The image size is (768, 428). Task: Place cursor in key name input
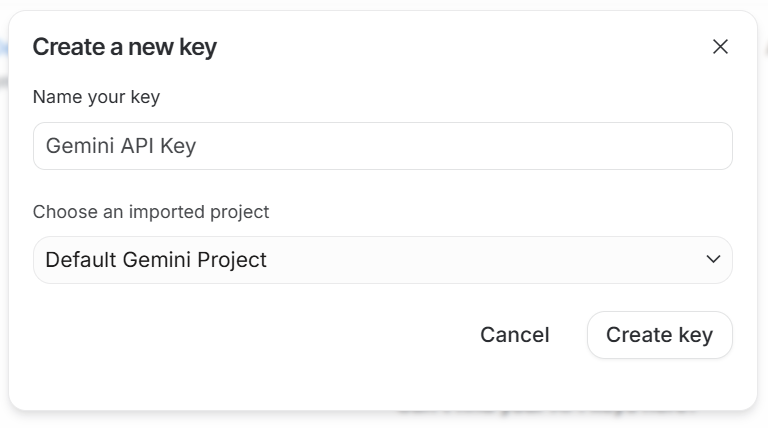click(x=382, y=146)
